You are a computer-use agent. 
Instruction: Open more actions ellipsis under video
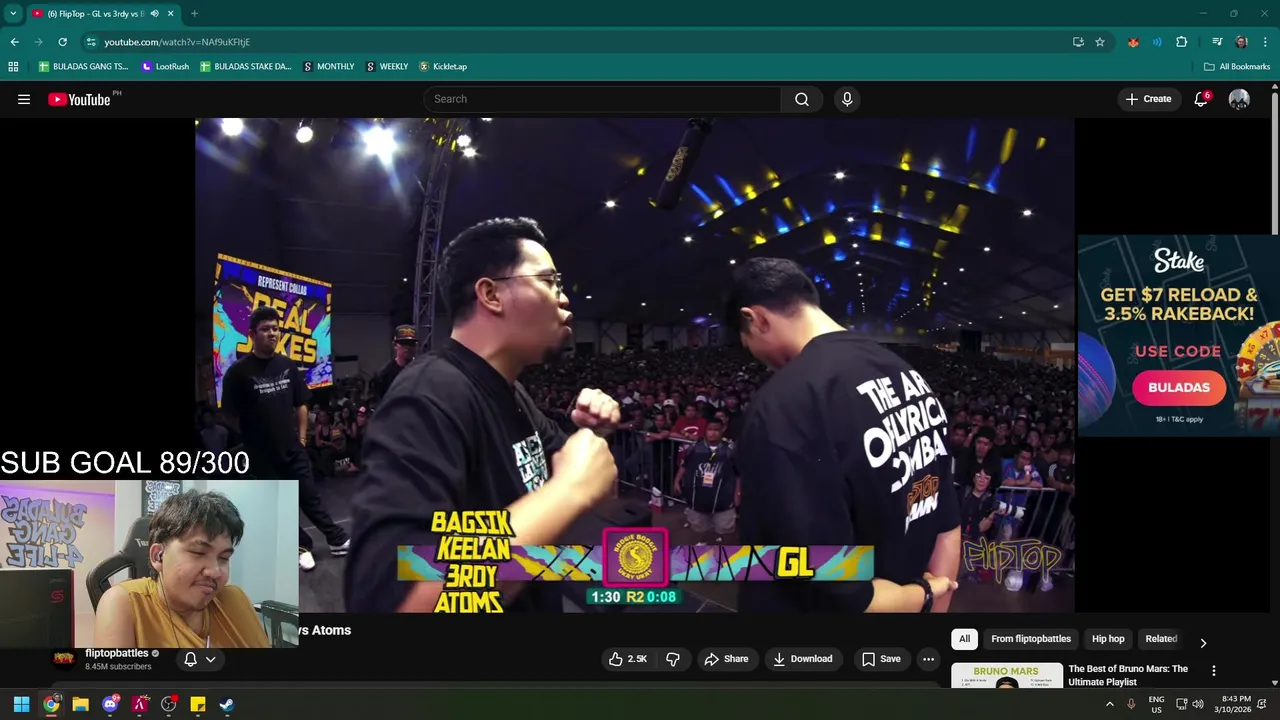point(928,659)
